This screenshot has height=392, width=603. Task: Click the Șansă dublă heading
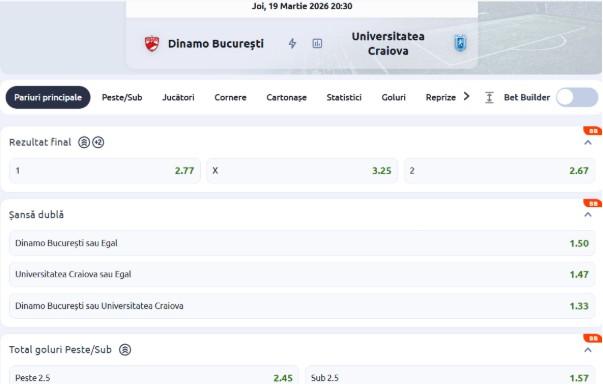point(37,215)
